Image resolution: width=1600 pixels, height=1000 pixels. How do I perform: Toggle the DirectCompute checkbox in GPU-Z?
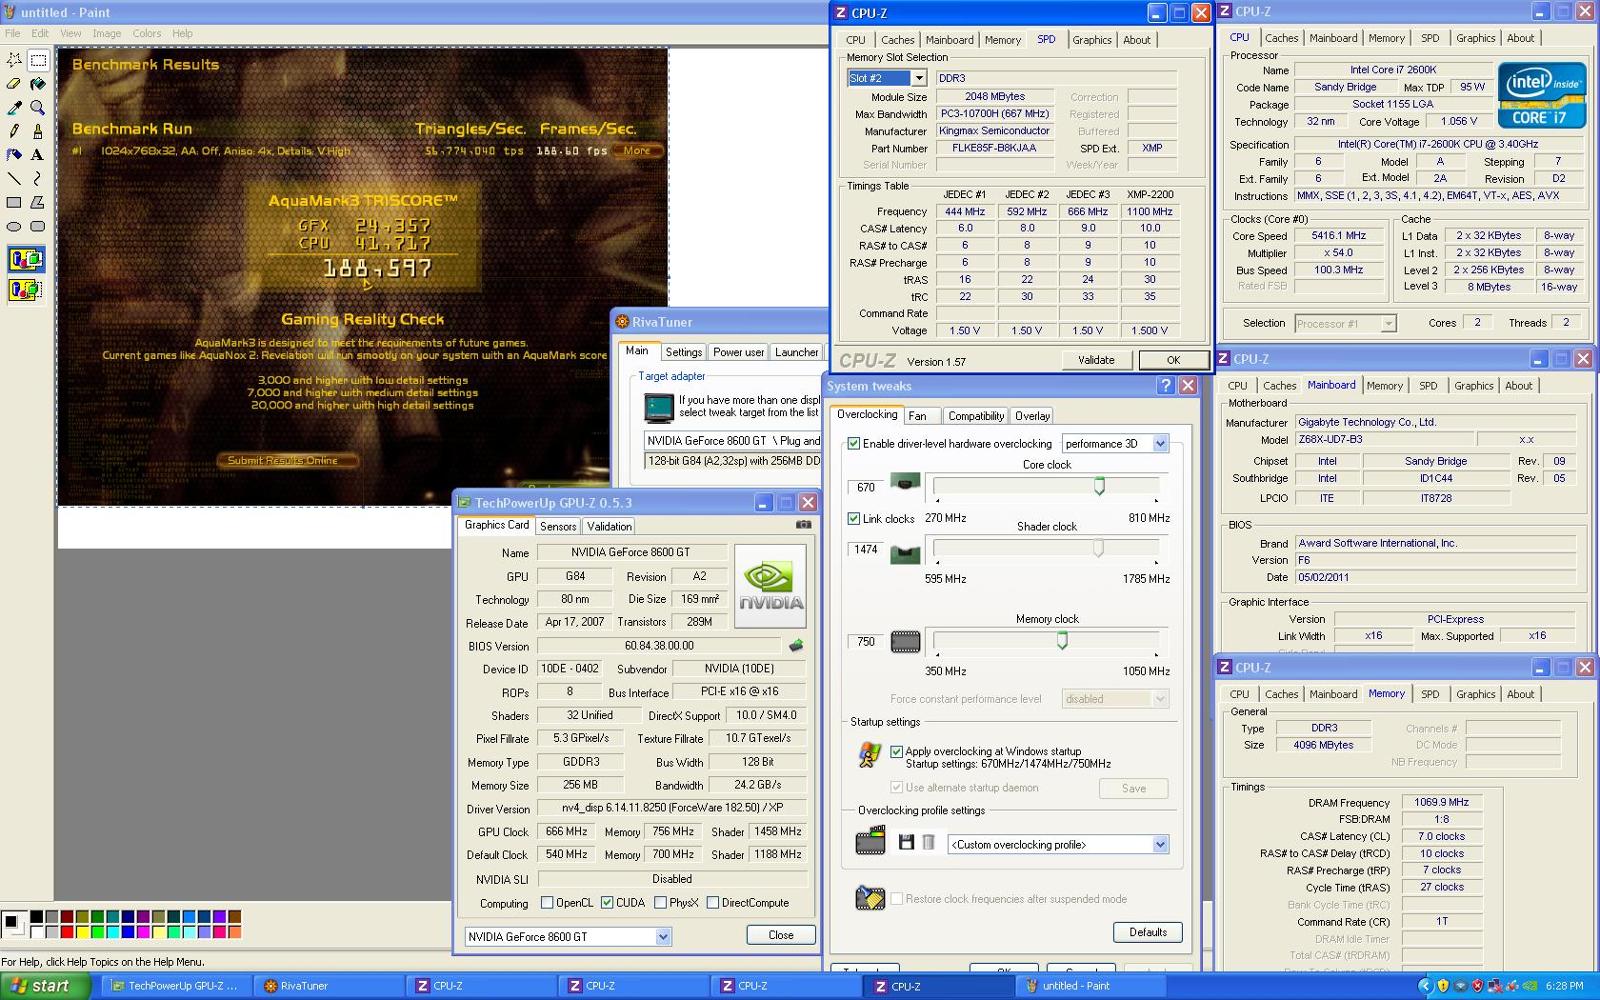713,902
